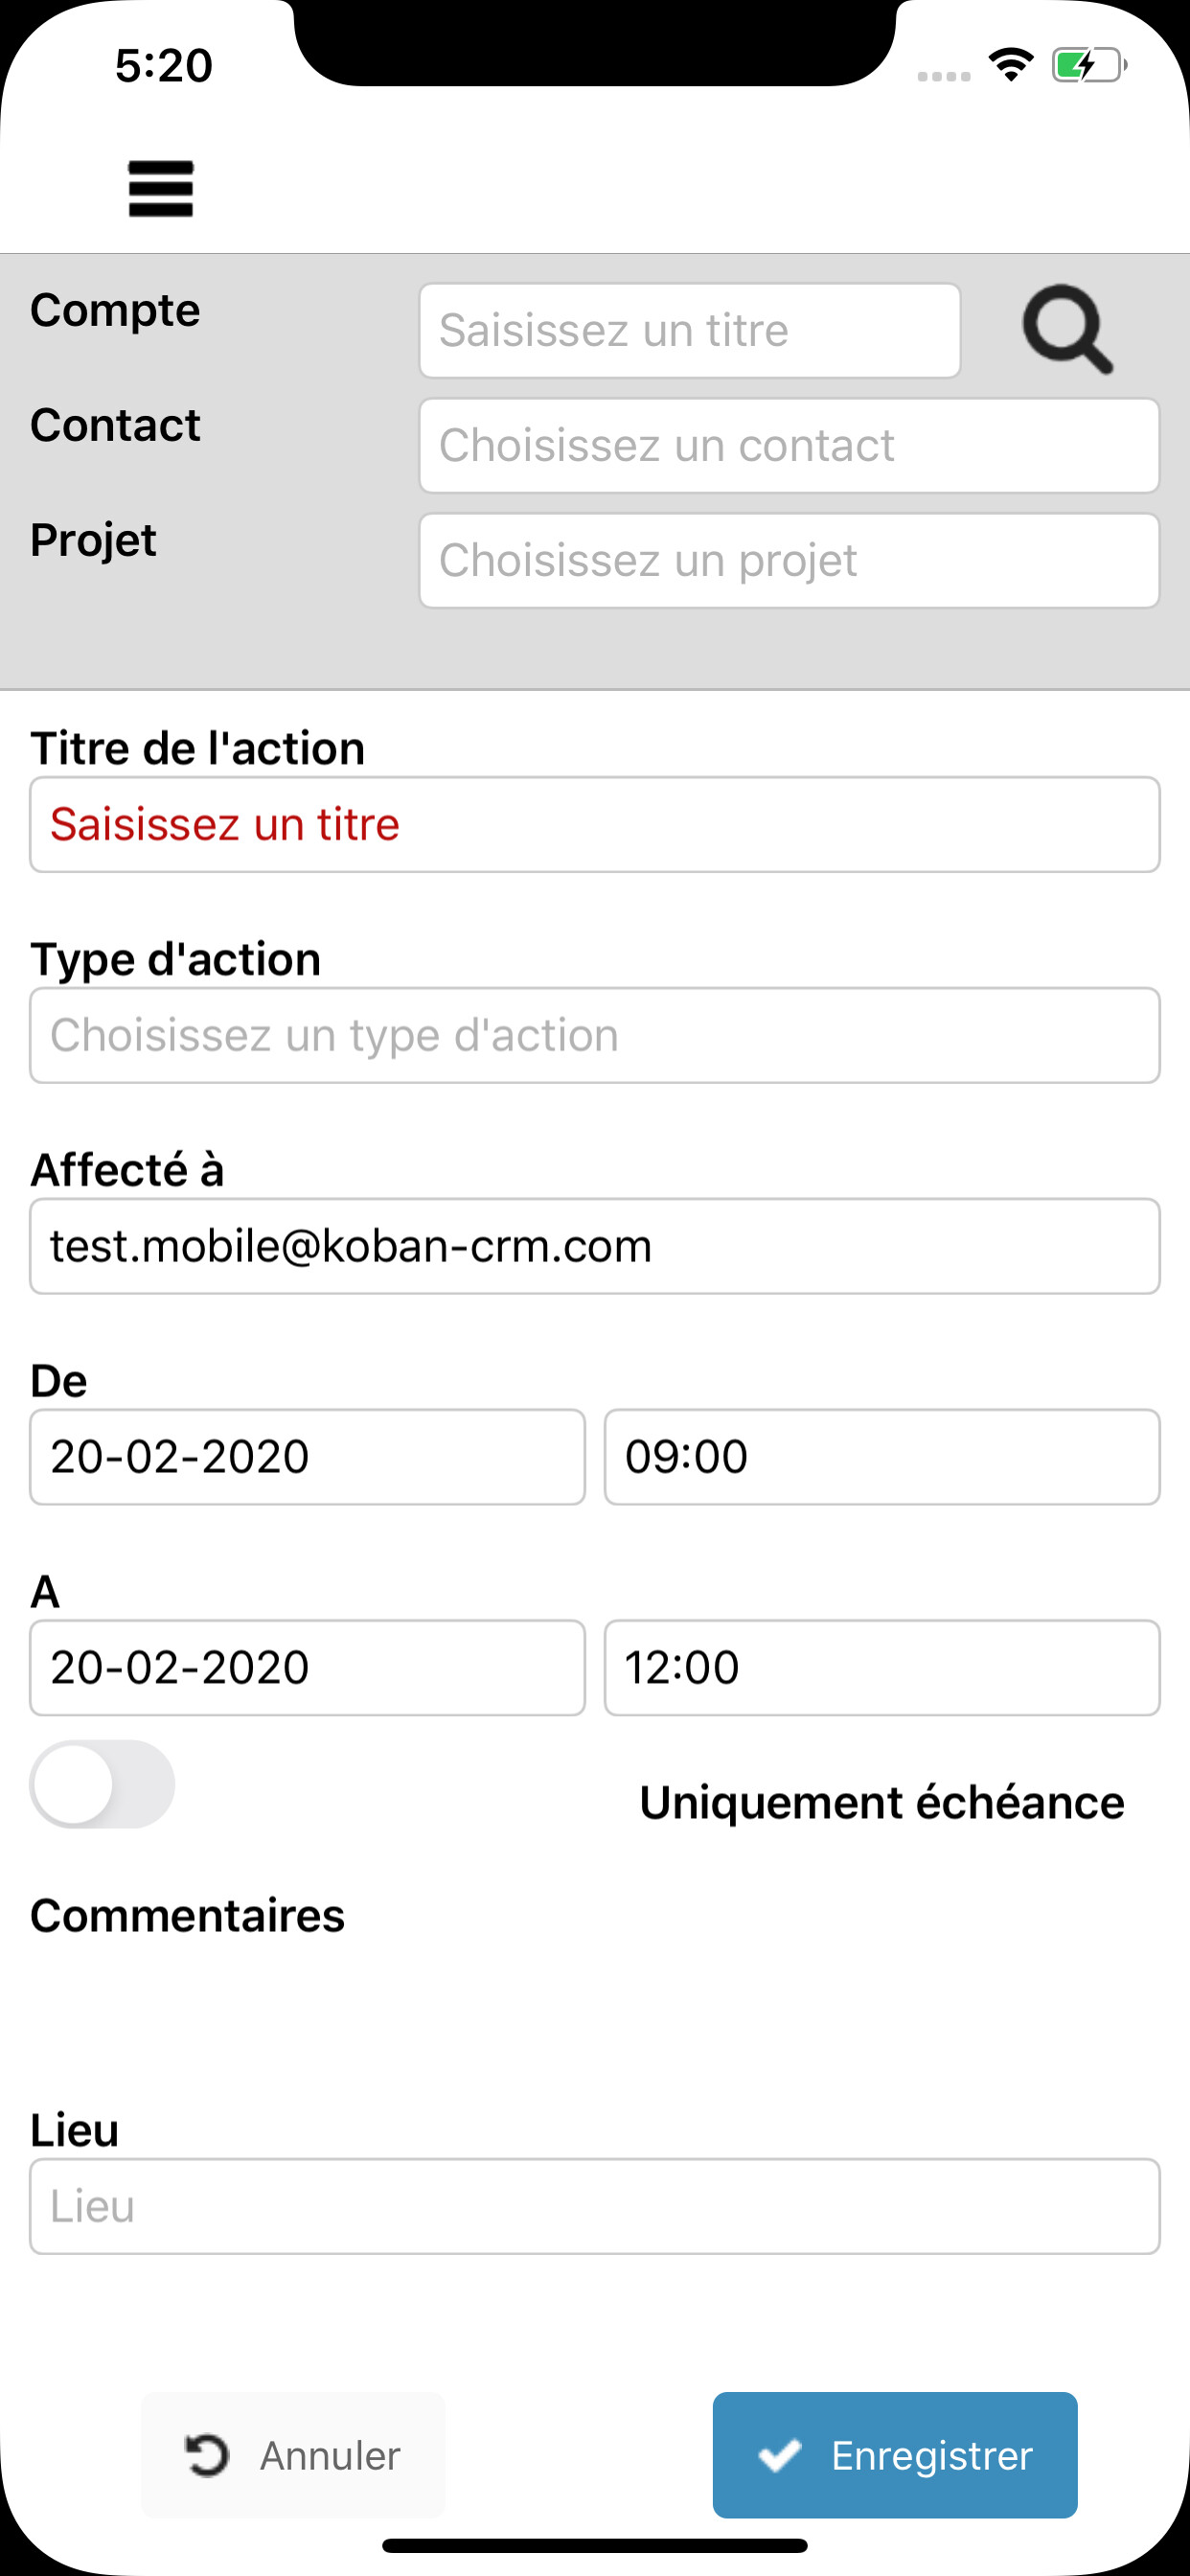Open the Contact chooser dropdown
The image size is (1190, 2576).
(x=789, y=446)
